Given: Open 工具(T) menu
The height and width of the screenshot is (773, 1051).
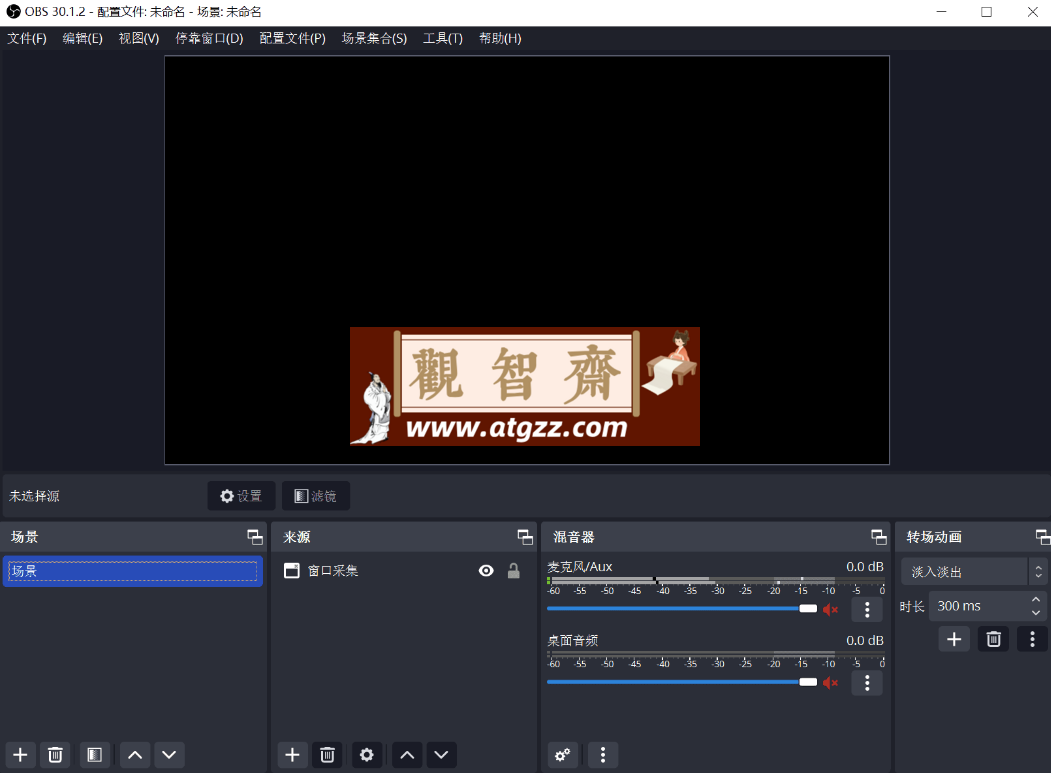Looking at the screenshot, I should pos(442,38).
